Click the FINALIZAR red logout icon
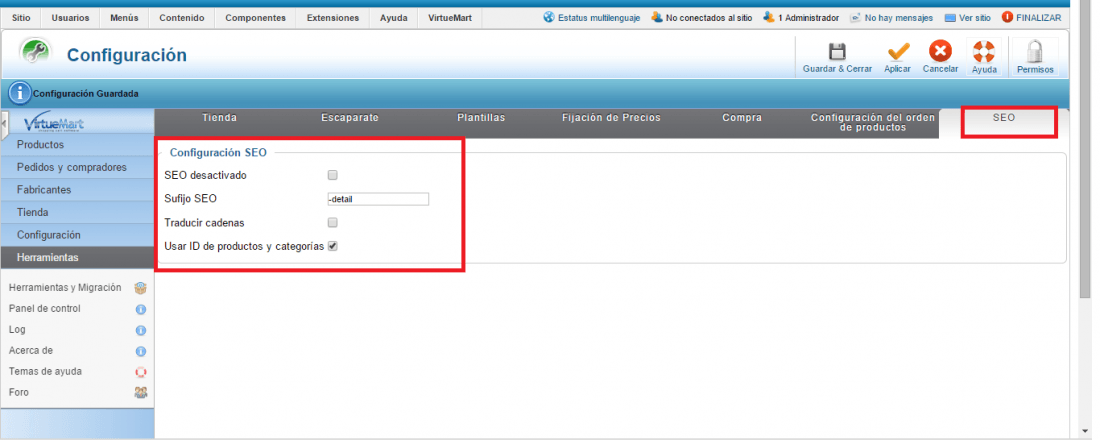 tap(1007, 17)
